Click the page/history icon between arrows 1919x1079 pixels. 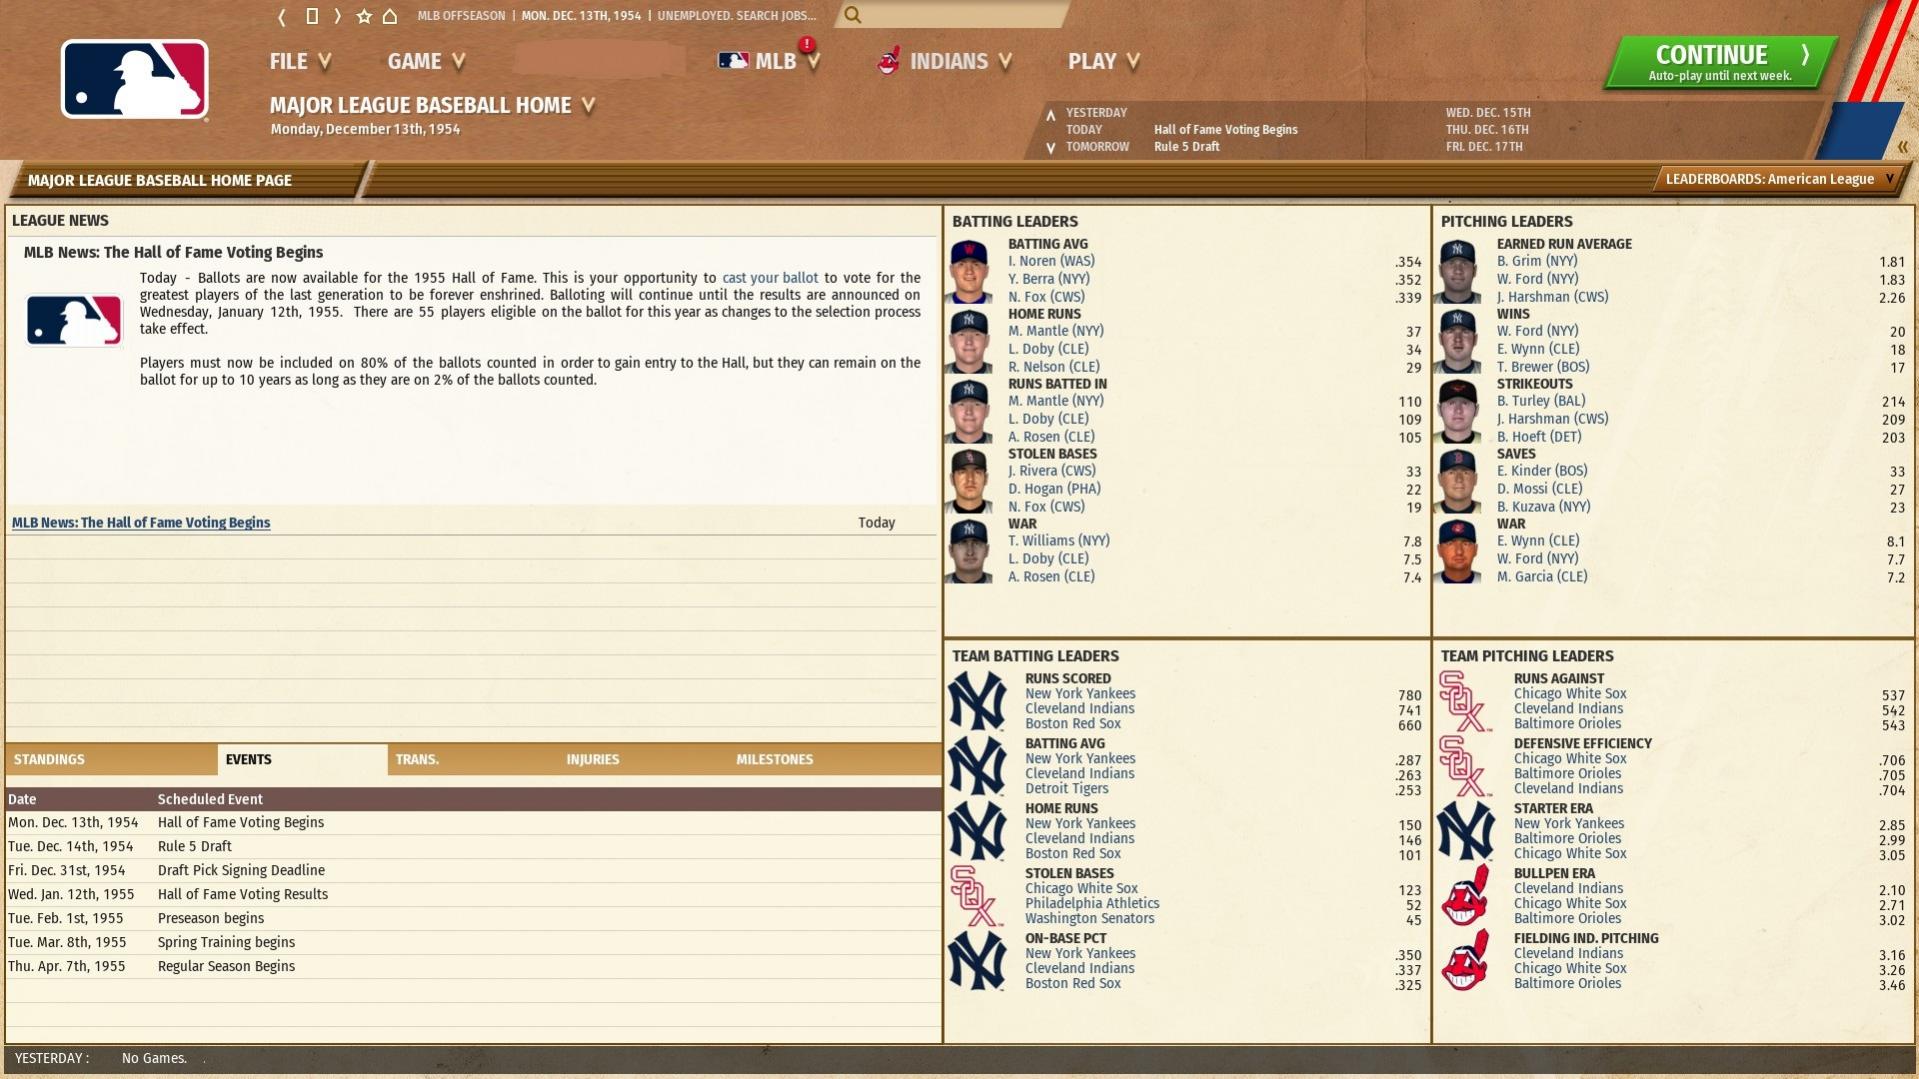(x=311, y=16)
